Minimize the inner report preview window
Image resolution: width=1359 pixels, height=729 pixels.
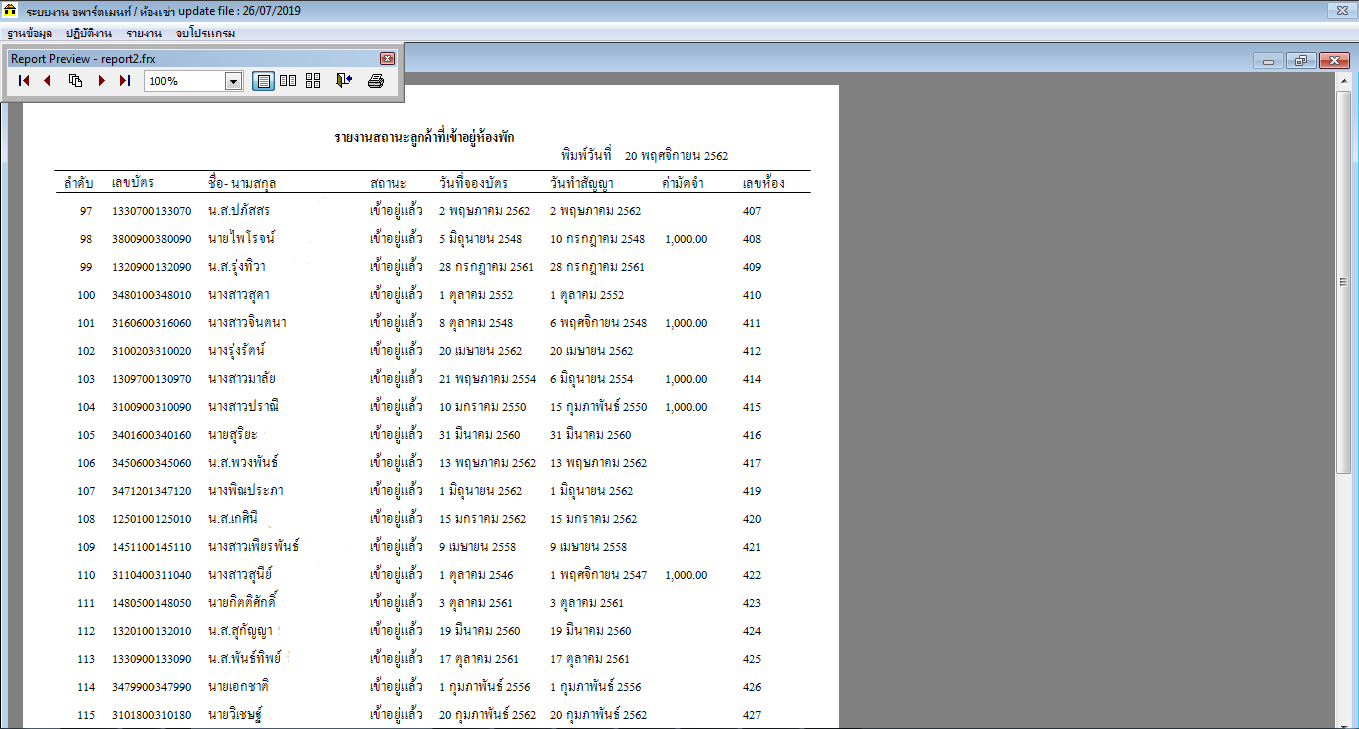1268,61
